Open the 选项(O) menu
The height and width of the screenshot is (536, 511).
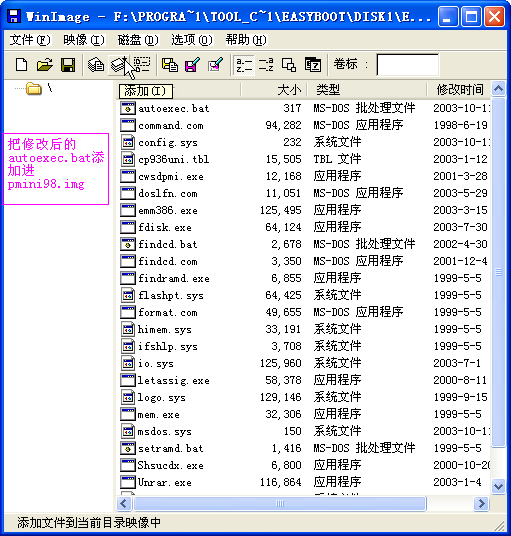192,40
